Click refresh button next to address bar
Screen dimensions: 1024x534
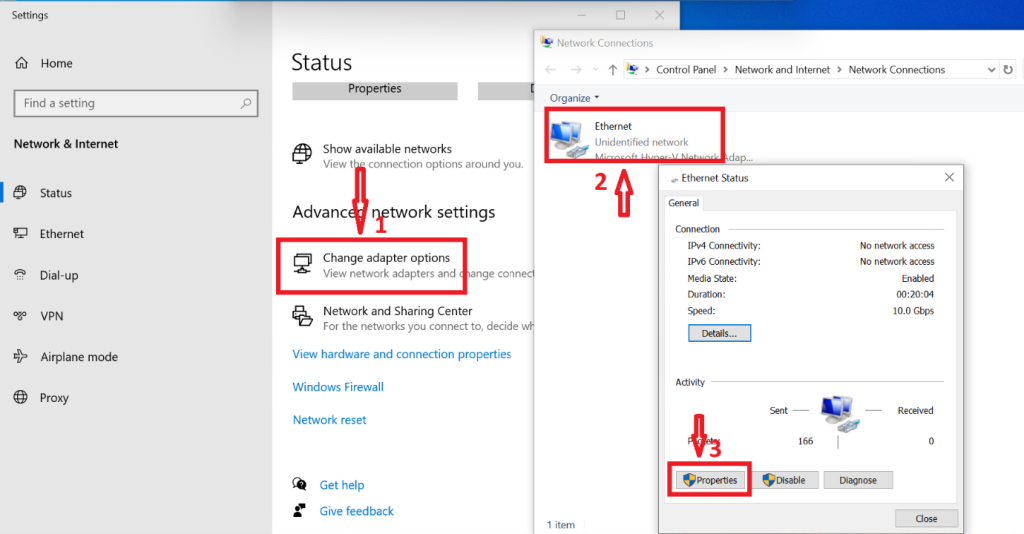pos(1008,70)
